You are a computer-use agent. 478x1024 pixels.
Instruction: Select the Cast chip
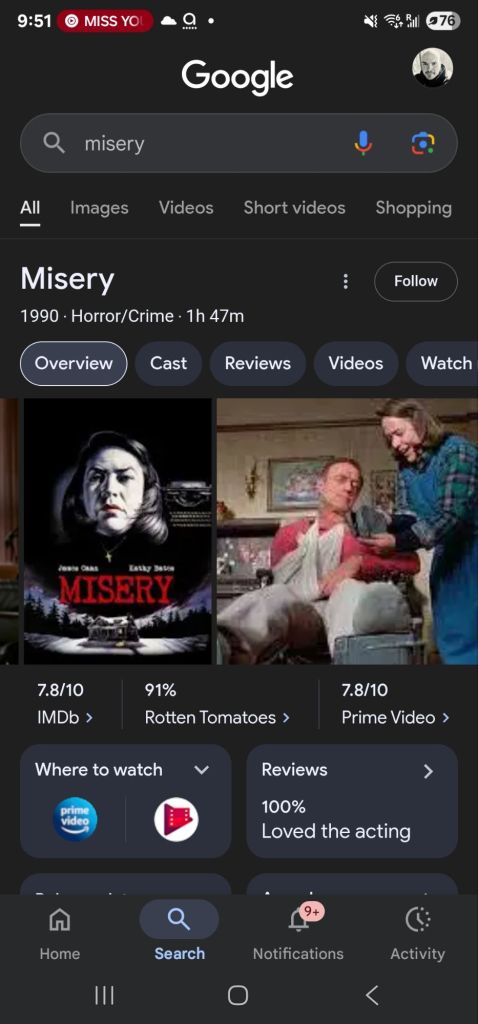[x=168, y=363]
